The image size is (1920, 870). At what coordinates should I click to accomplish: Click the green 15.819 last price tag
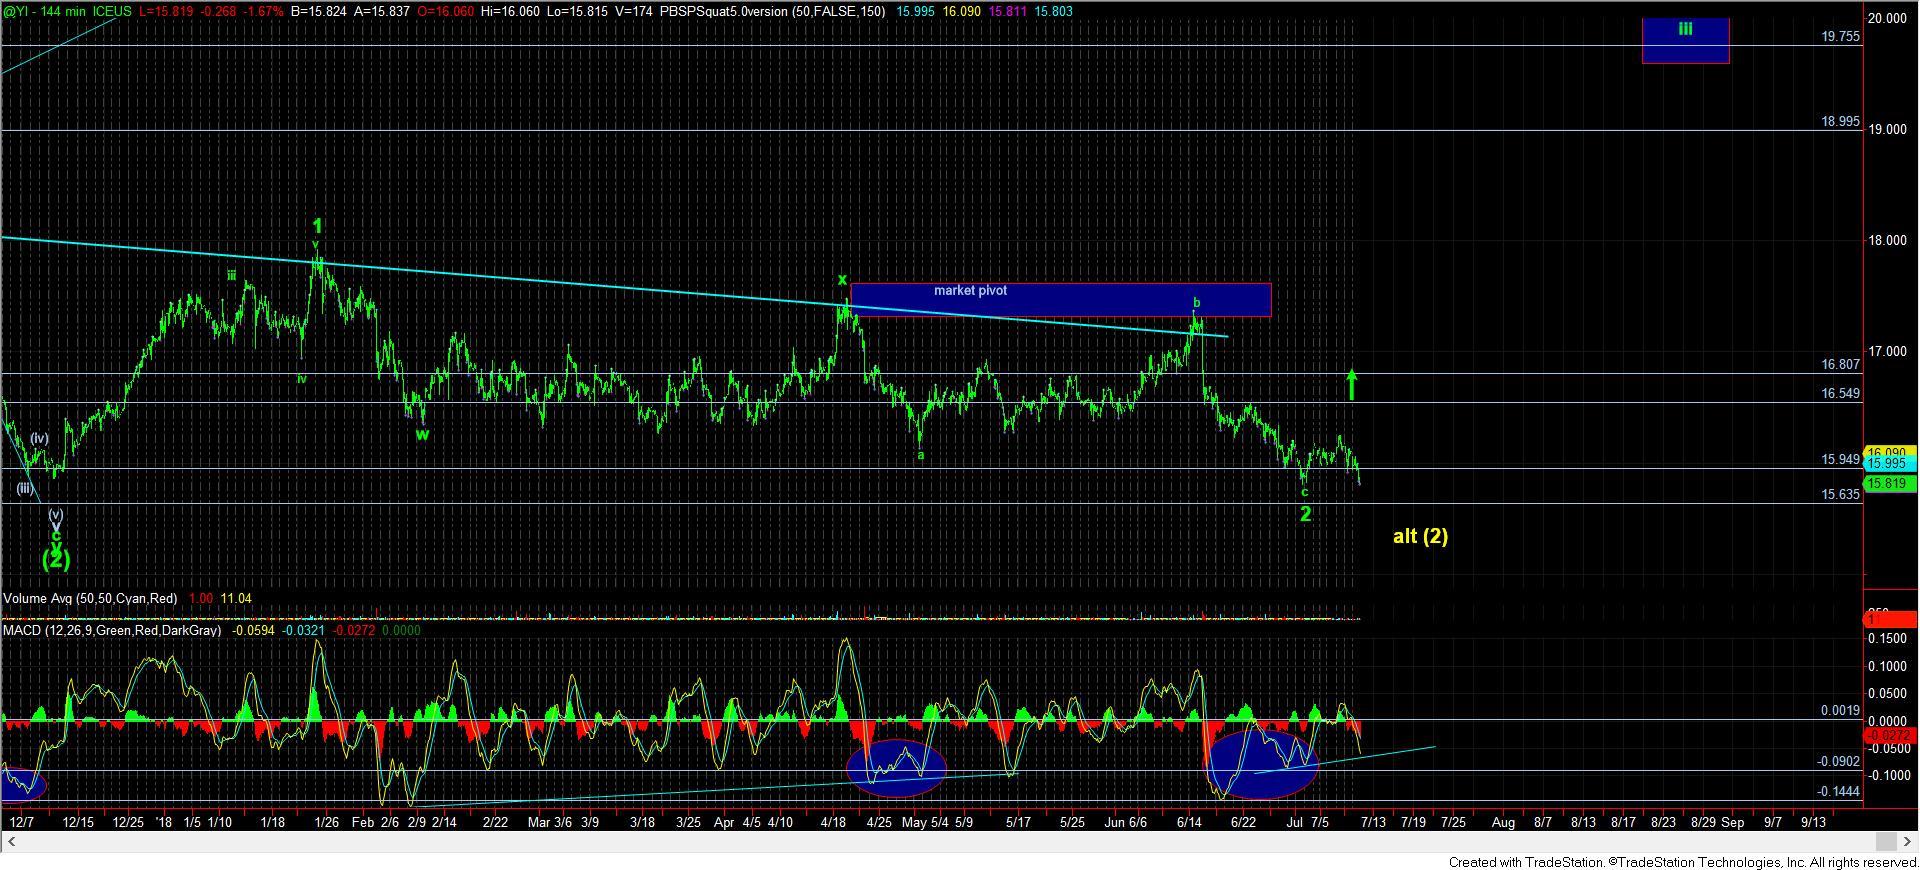tap(1888, 483)
